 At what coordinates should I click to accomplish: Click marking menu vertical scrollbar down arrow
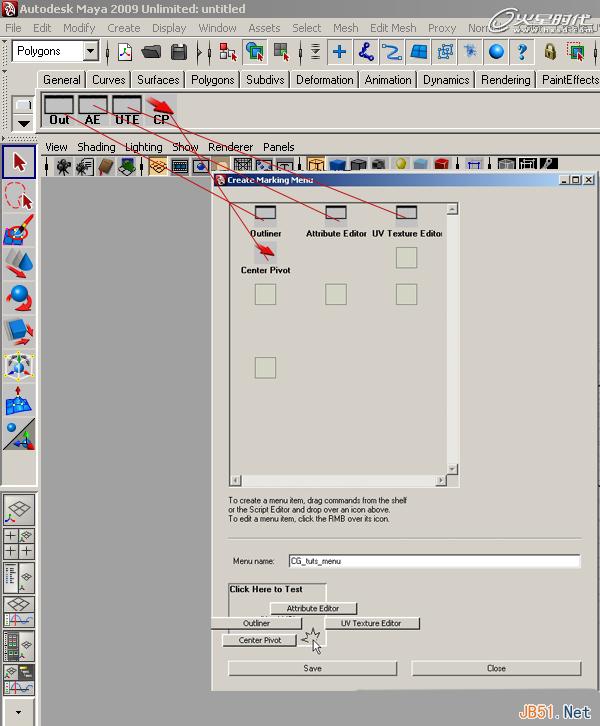(x=452, y=469)
